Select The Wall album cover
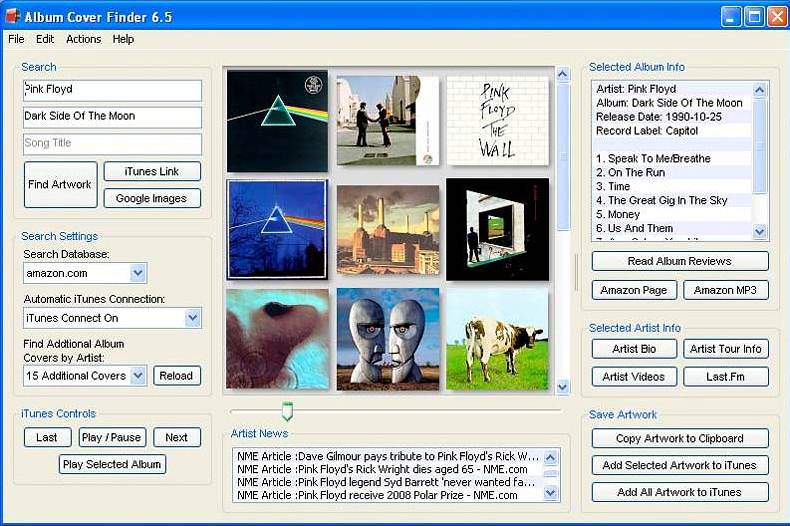Screen dimensions: 790x526 (497, 121)
